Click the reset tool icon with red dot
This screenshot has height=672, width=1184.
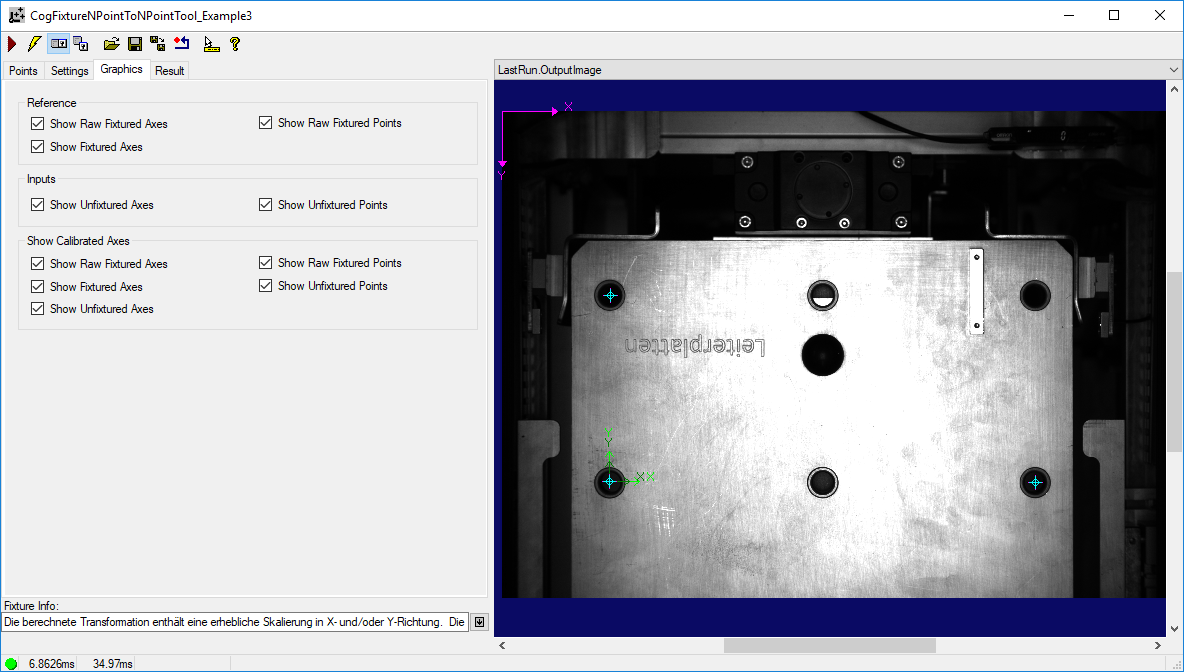point(181,45)
